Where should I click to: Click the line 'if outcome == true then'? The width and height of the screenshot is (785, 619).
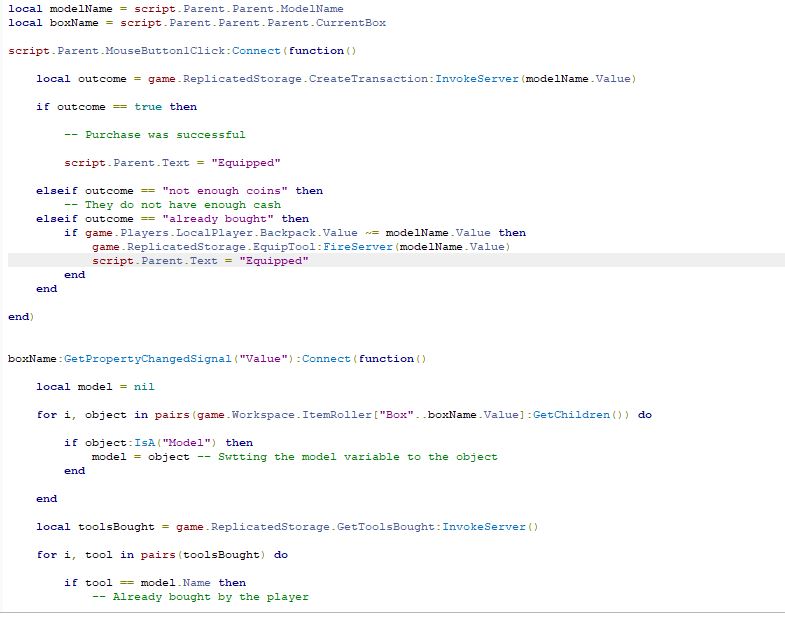coord(116,107)
